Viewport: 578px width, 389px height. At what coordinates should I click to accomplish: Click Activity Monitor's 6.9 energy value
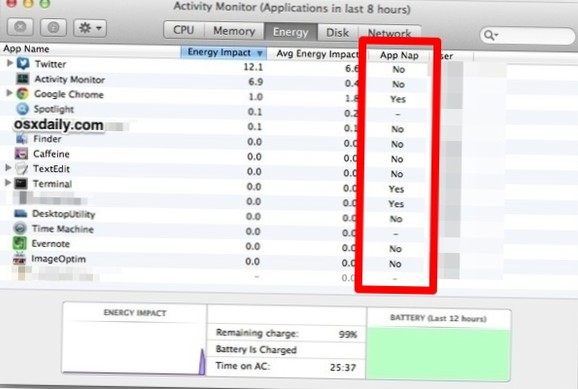255,81
